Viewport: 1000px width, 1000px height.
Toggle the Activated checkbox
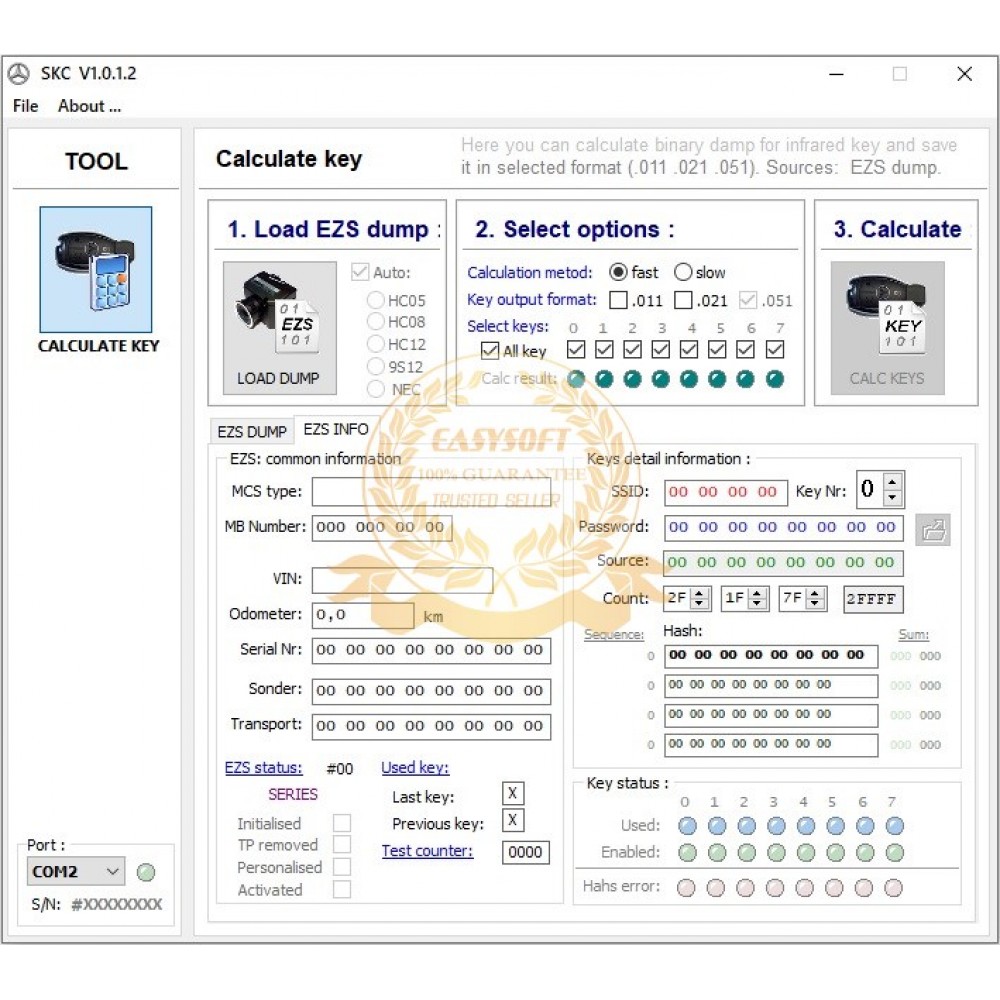pyautogui.click(x=342, y=889)
